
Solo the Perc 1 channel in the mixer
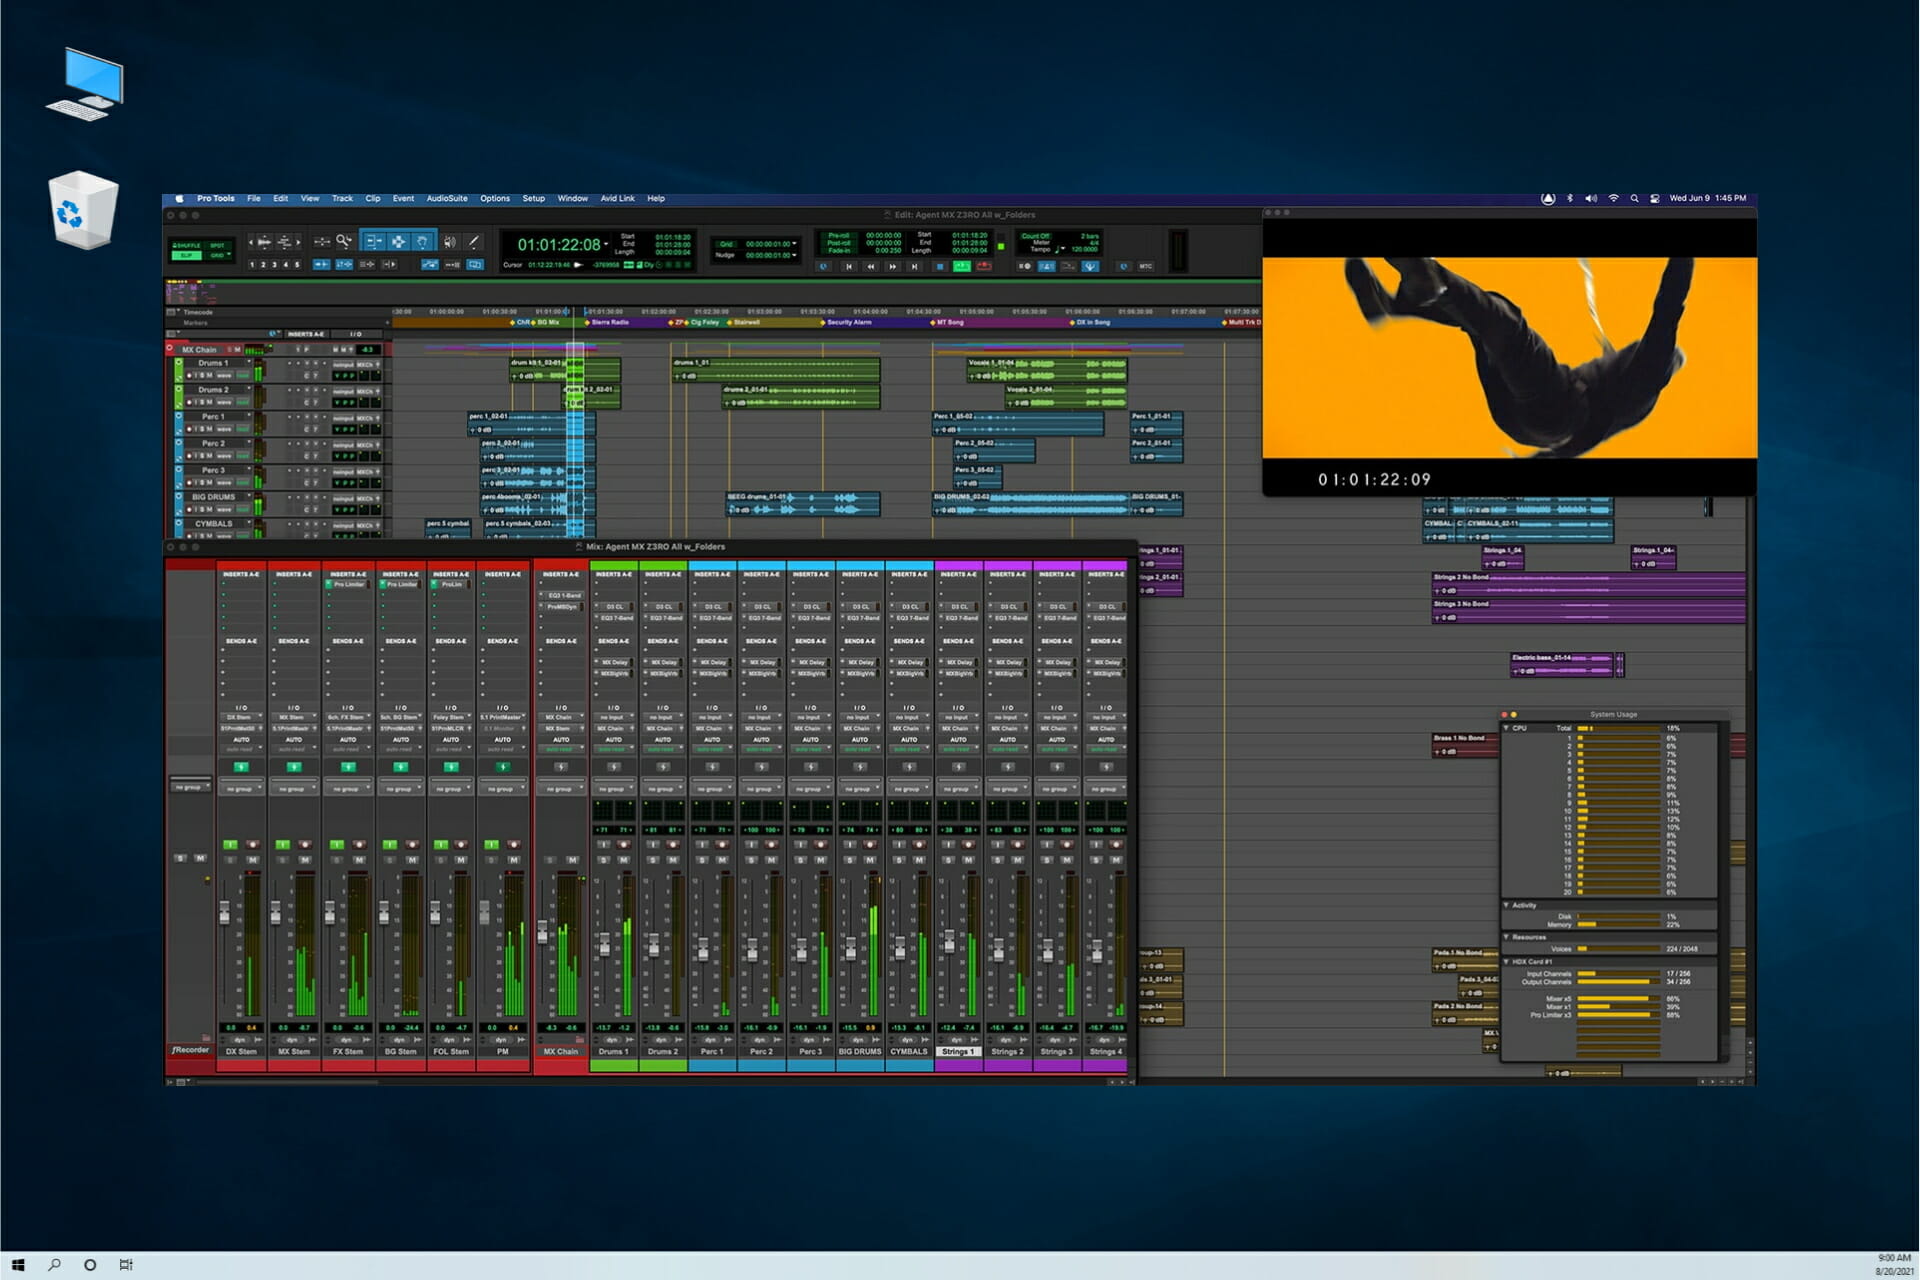pos(702,860)
